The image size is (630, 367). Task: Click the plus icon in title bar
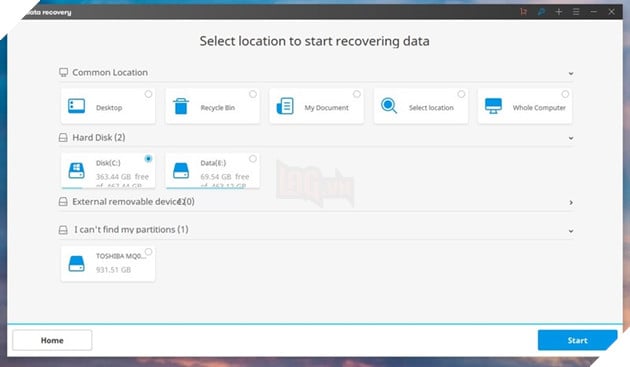click(x=558, y=12)
